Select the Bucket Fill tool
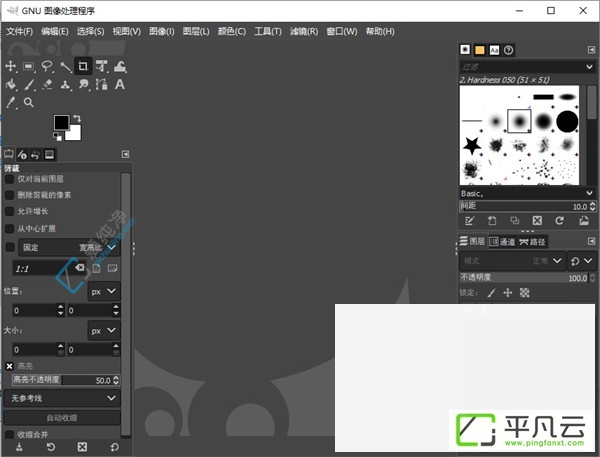Image resolution: width=600 pixels, height=457 pixels. [x=11, y=84]
